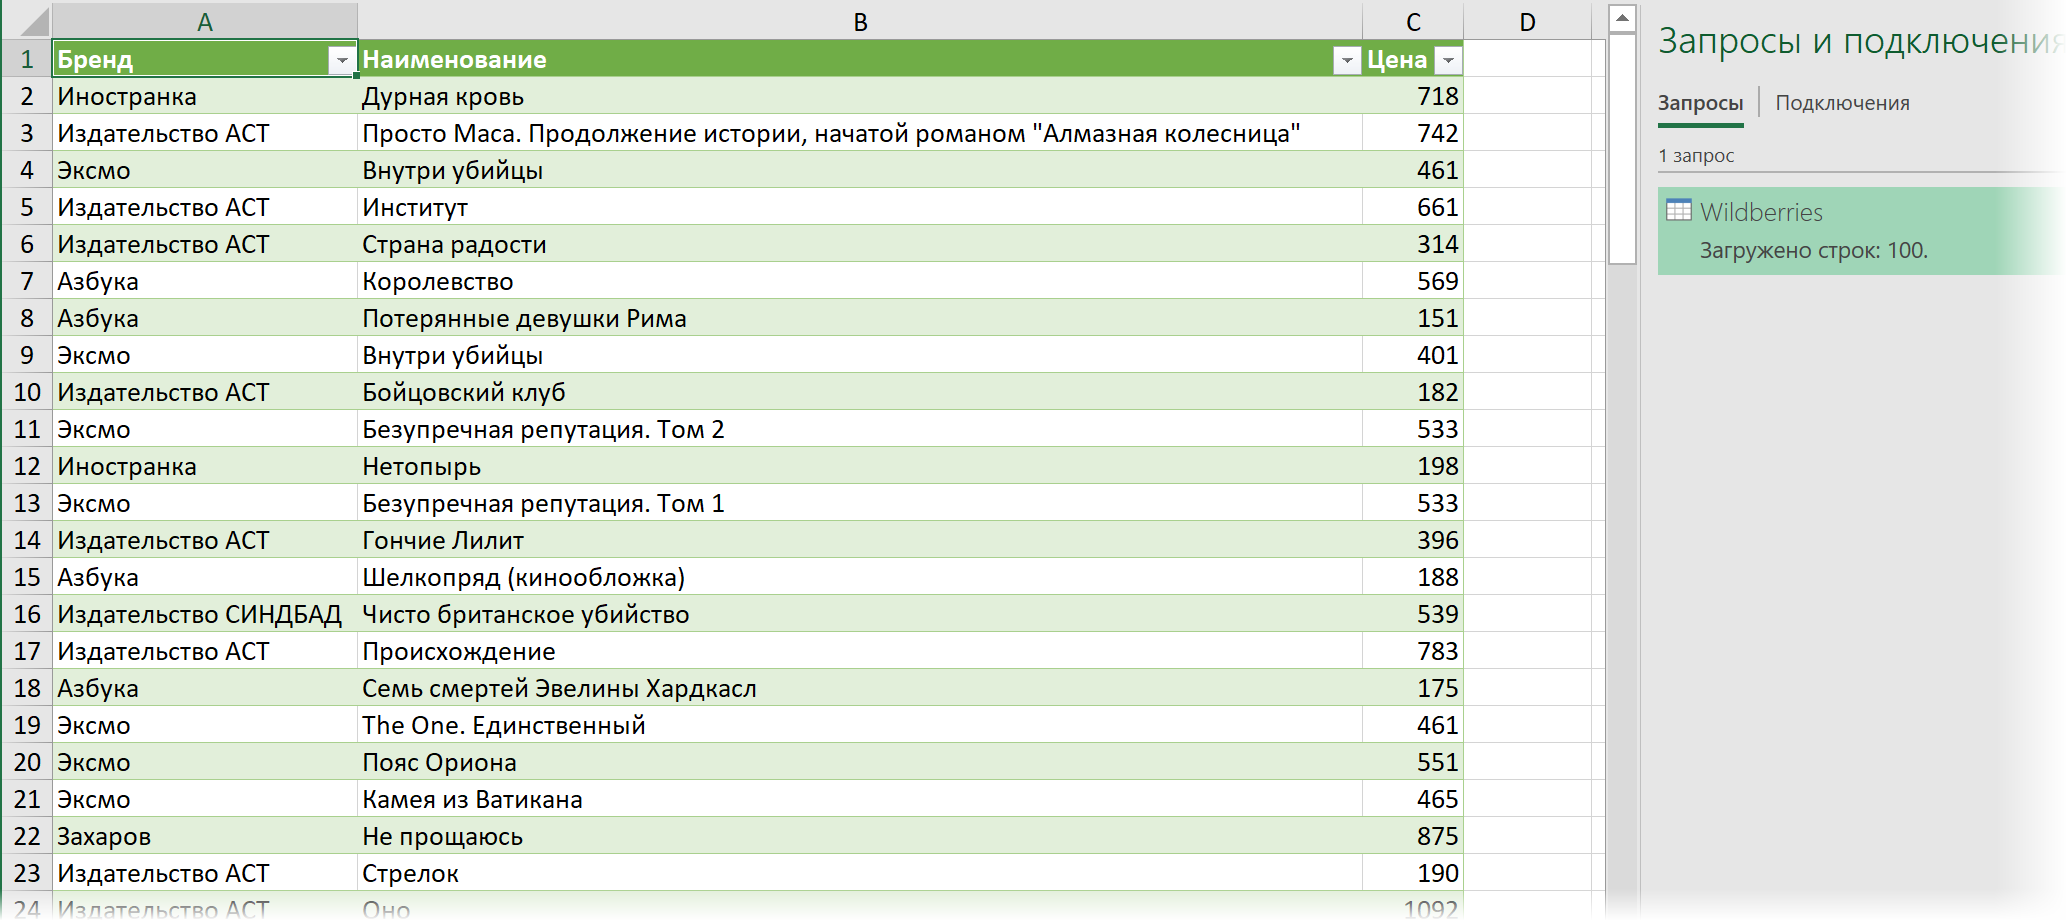2067x921 pixels.
Task: Click the cell 'Дурная кровь'
Action: tap(860, 96)
